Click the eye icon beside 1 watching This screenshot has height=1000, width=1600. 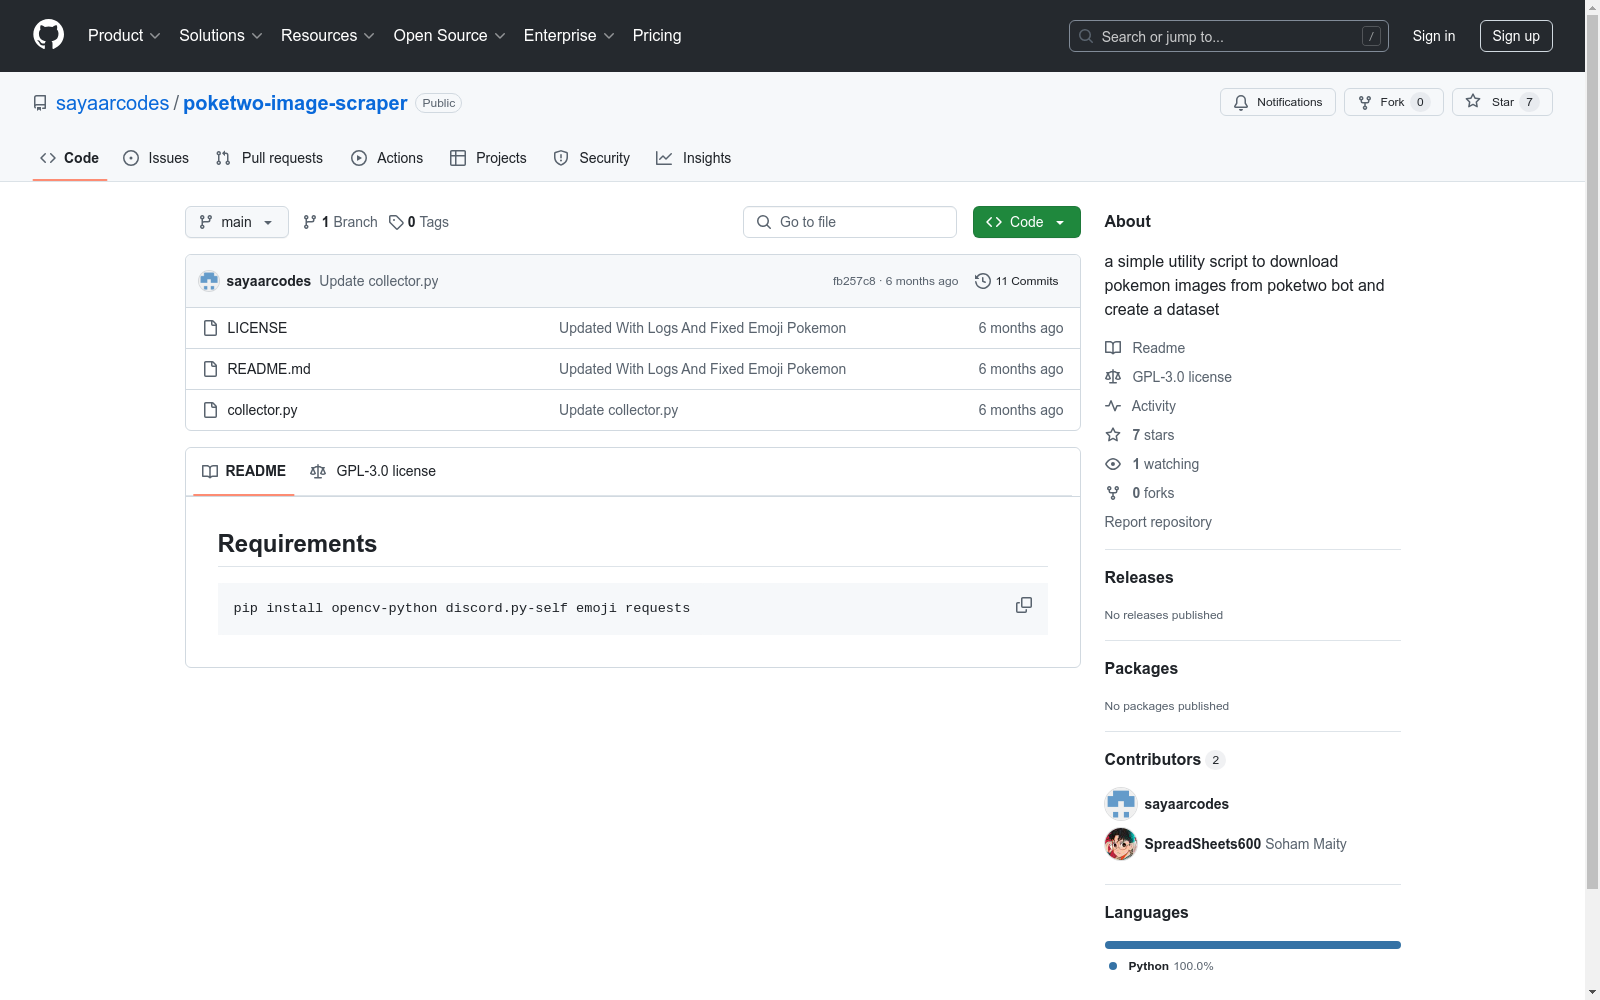pos(1113,464)
